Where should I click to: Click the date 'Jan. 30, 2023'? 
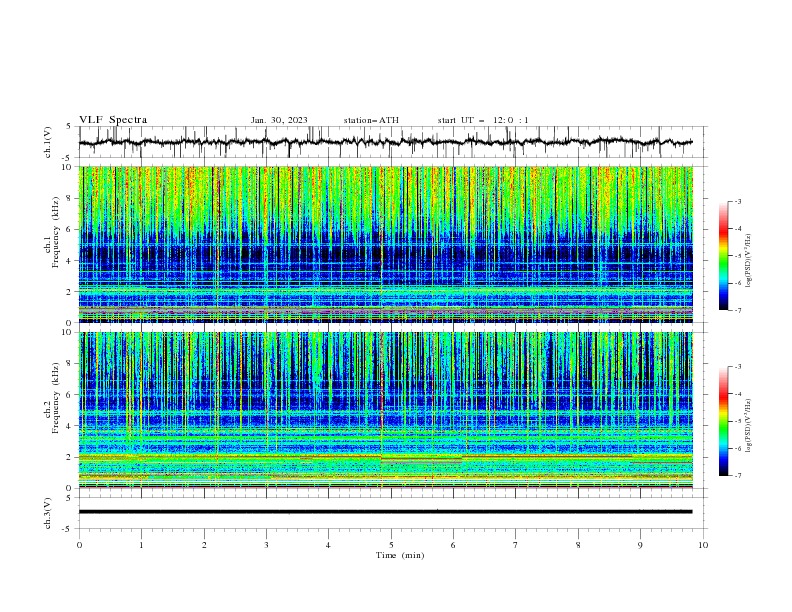[x=279, y=120]
